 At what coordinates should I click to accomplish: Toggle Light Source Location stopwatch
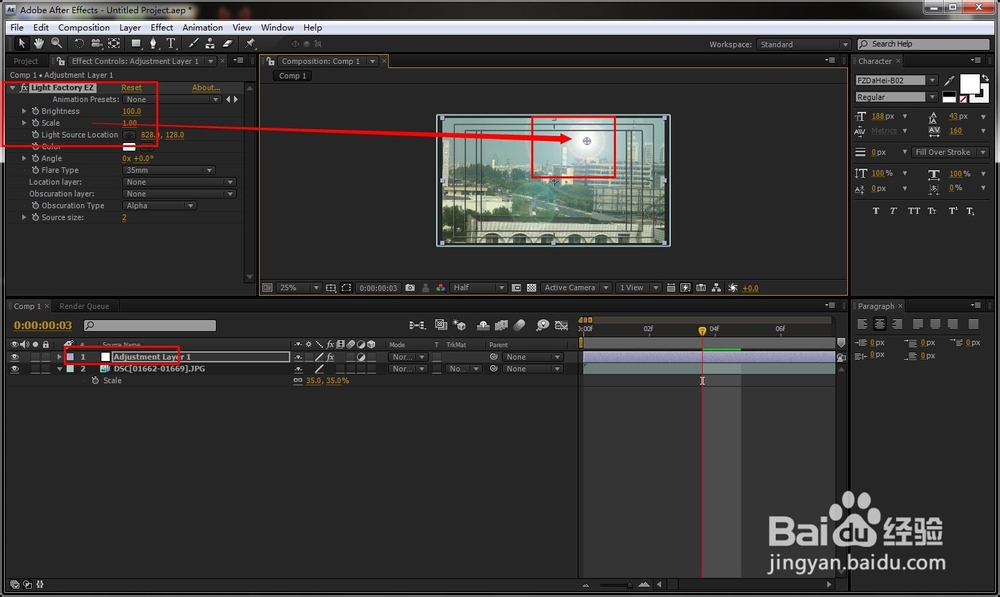pos(35,135)
